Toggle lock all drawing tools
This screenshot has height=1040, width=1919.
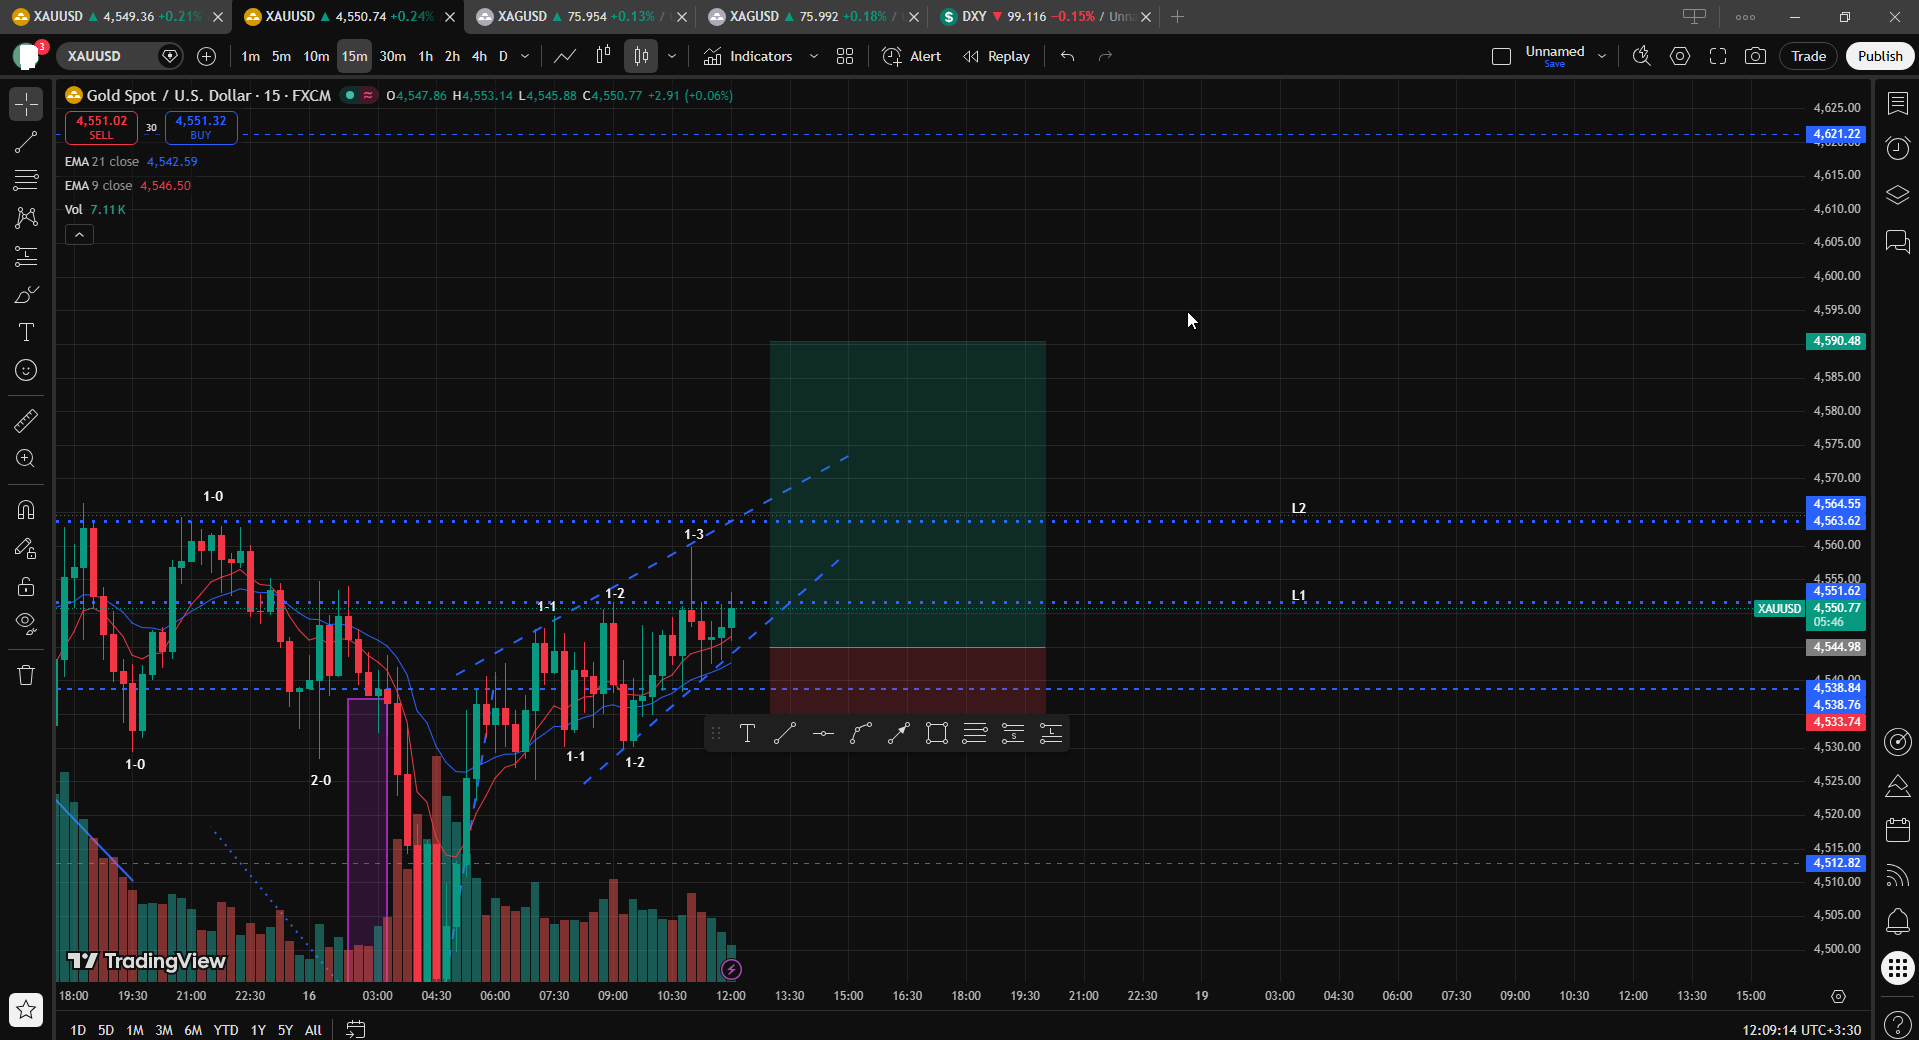[x=26, y=586]
